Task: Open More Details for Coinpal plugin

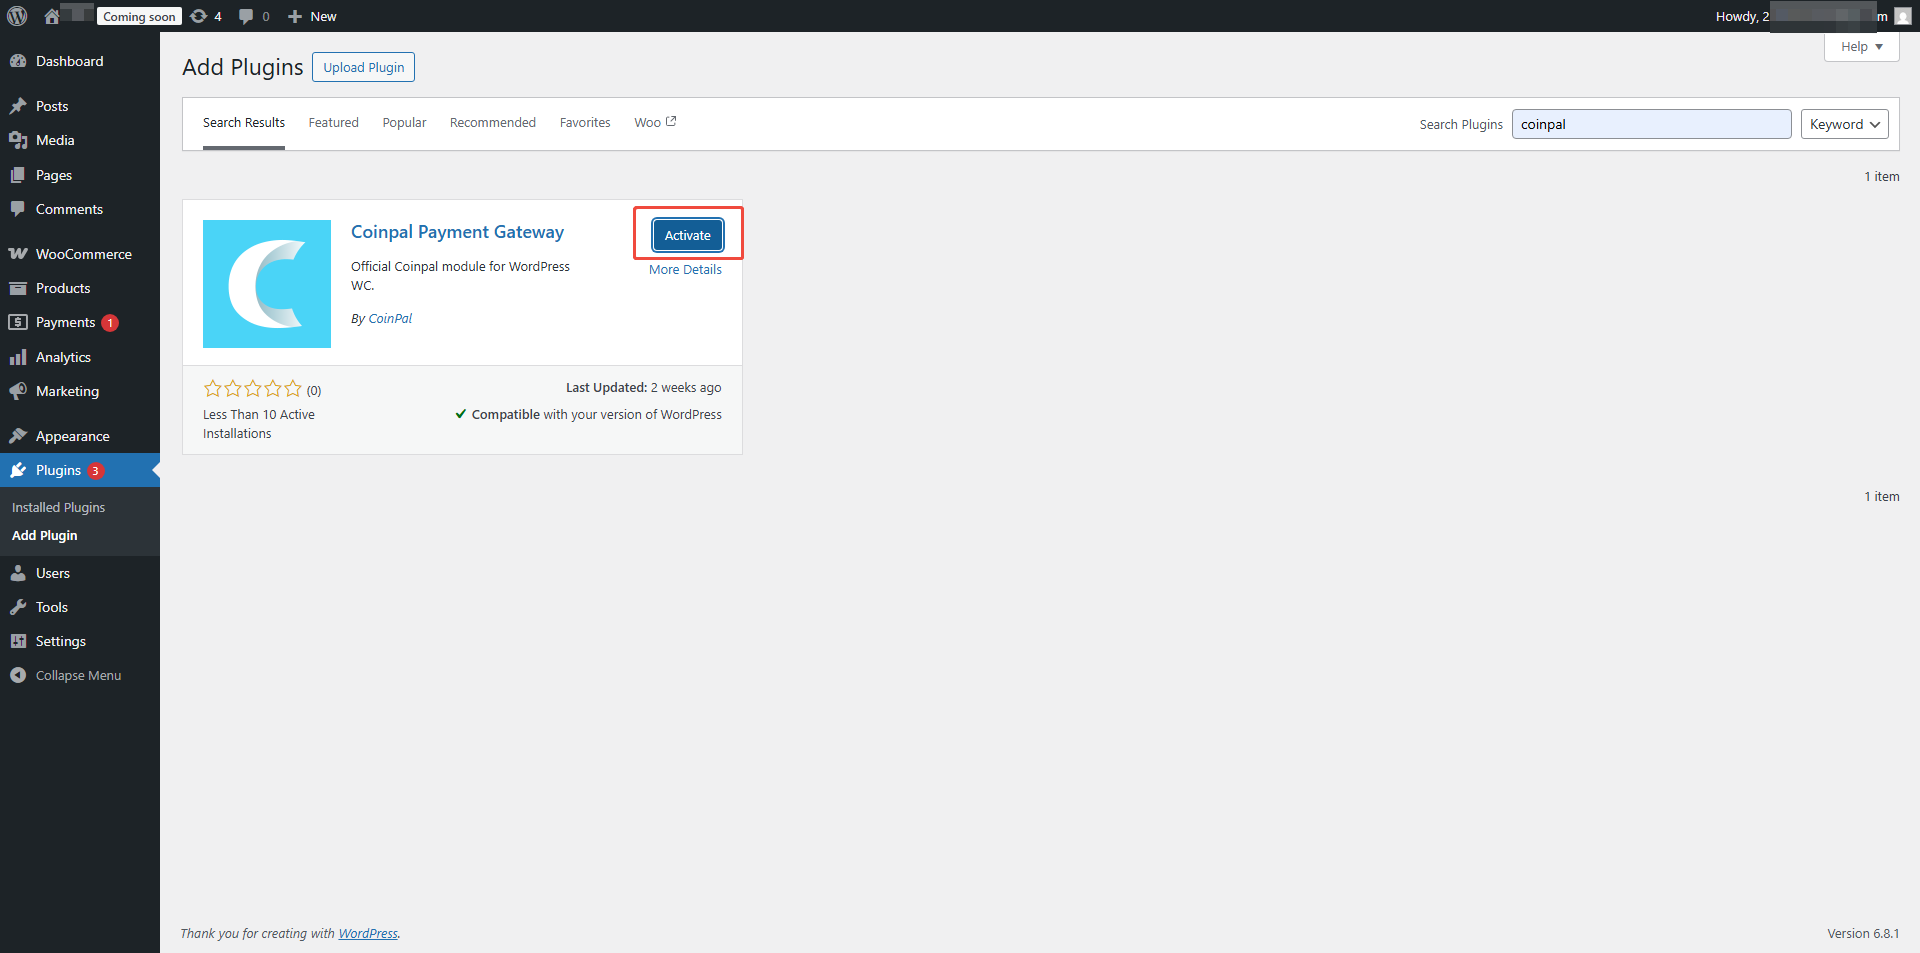Action: 685,270
